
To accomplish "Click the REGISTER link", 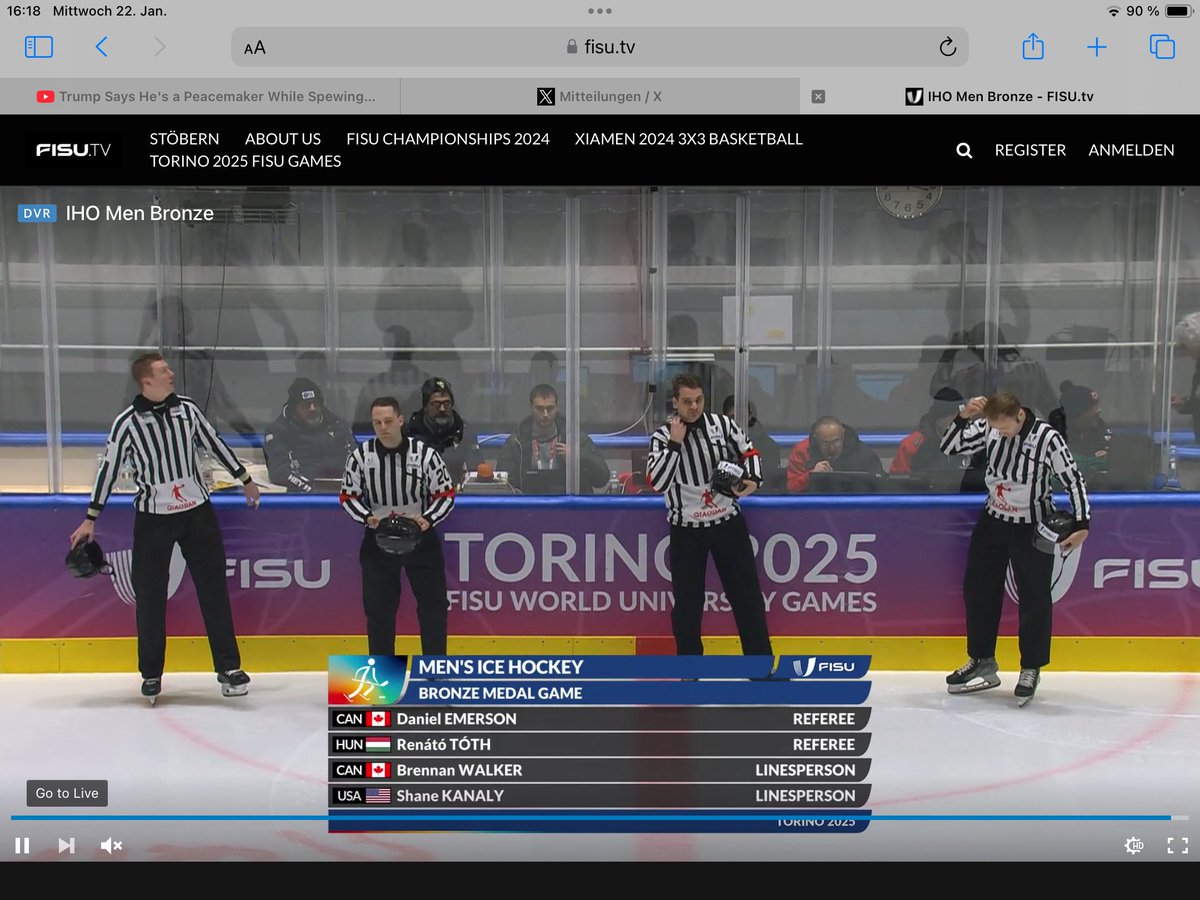I will coord(1030,150).
